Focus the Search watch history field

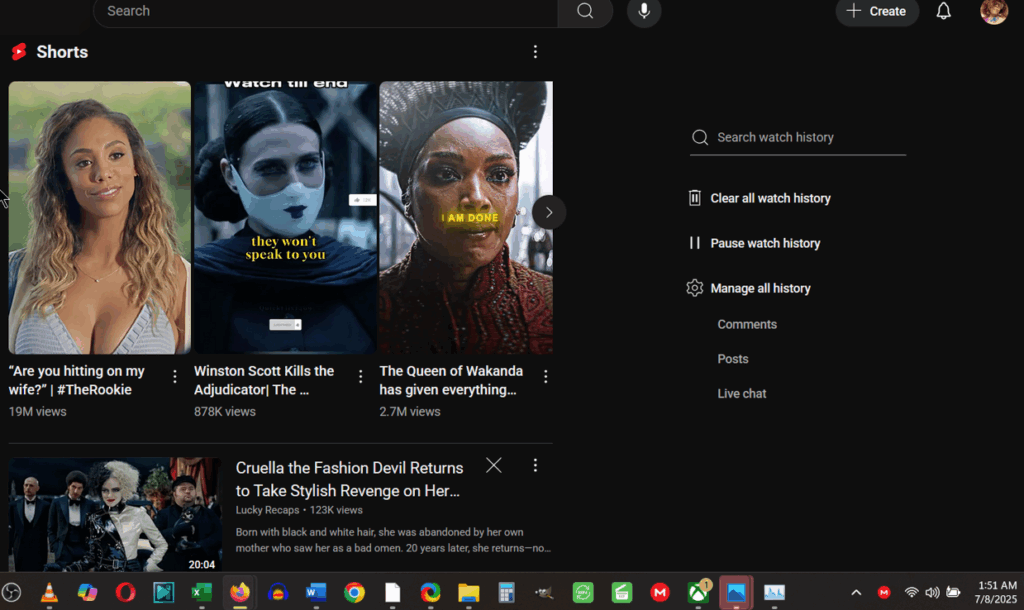(x=798, y=137)
